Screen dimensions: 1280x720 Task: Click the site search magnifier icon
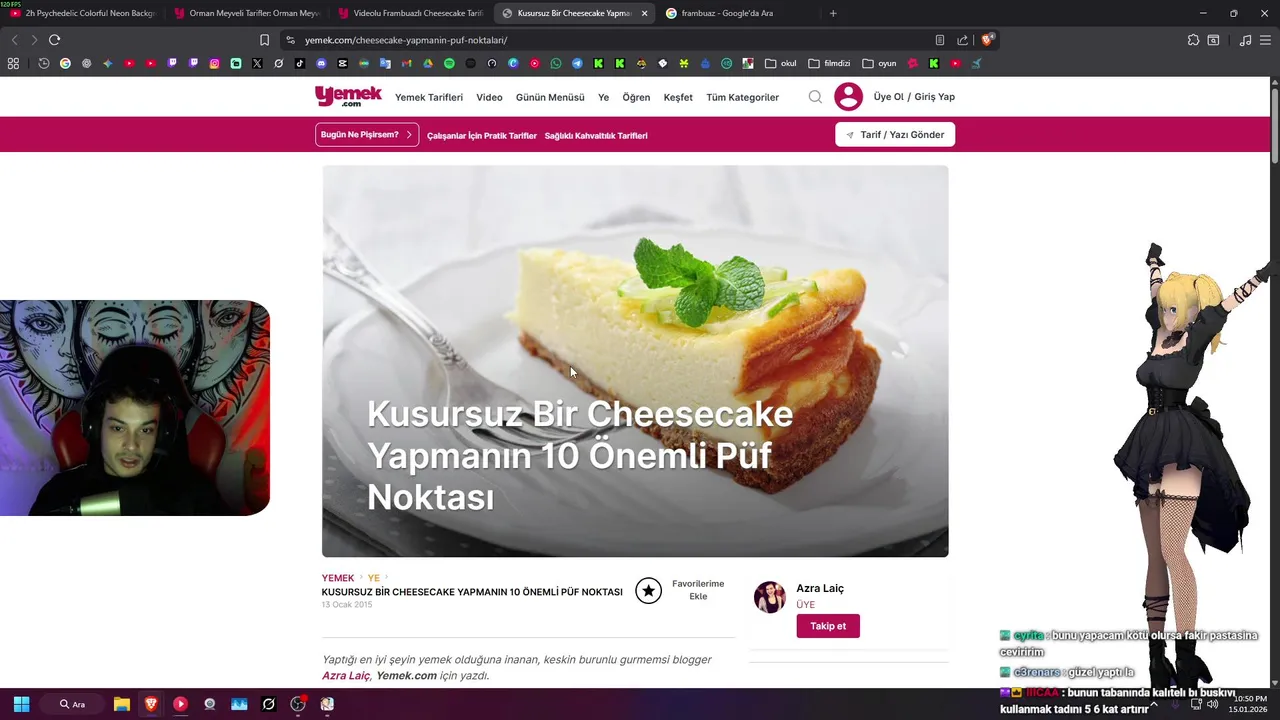point(815,97)
